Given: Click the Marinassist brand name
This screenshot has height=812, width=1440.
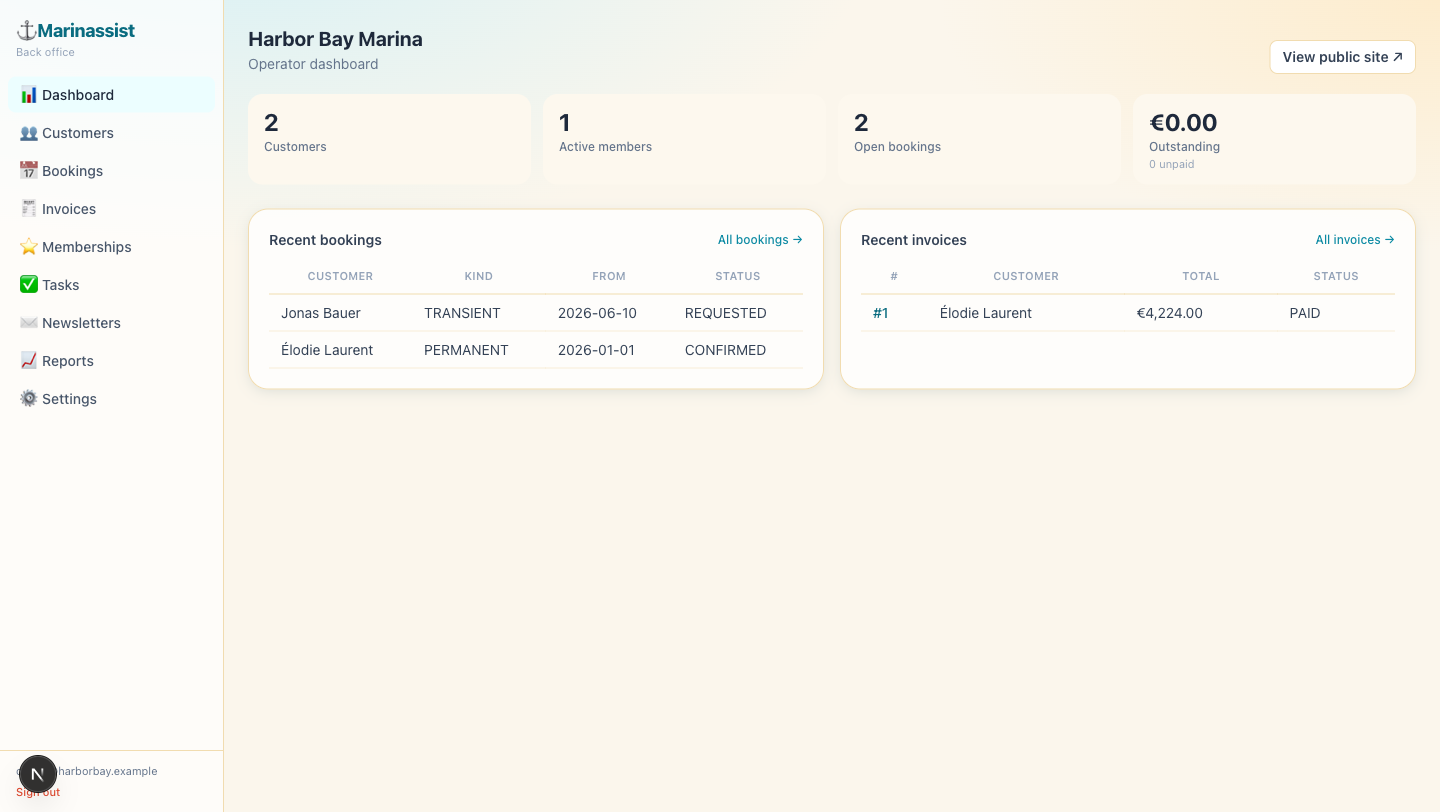Looking at the screenshot, I should point(86,31).
